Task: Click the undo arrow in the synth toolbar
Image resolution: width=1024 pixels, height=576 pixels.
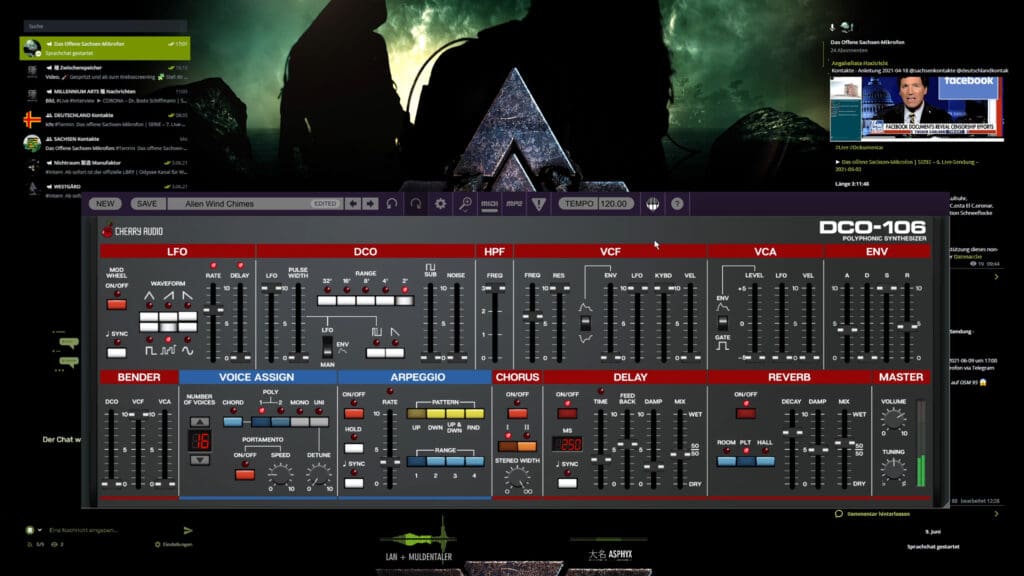Action: 392,204
